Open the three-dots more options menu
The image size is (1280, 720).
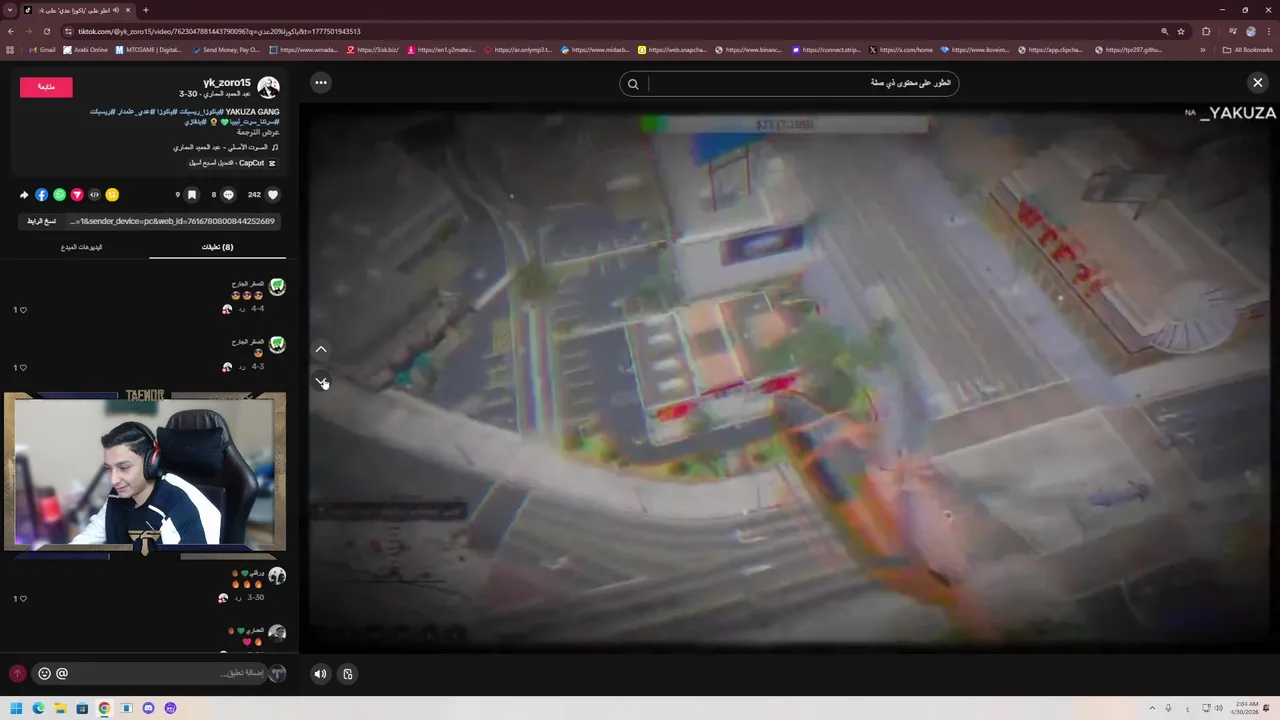(x=320, y=82)
